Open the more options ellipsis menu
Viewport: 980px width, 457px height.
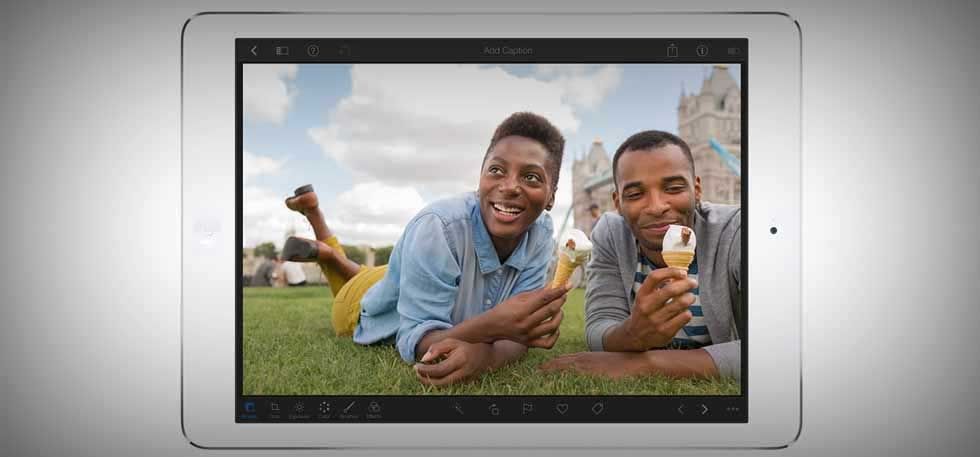(x=732, y=409)
